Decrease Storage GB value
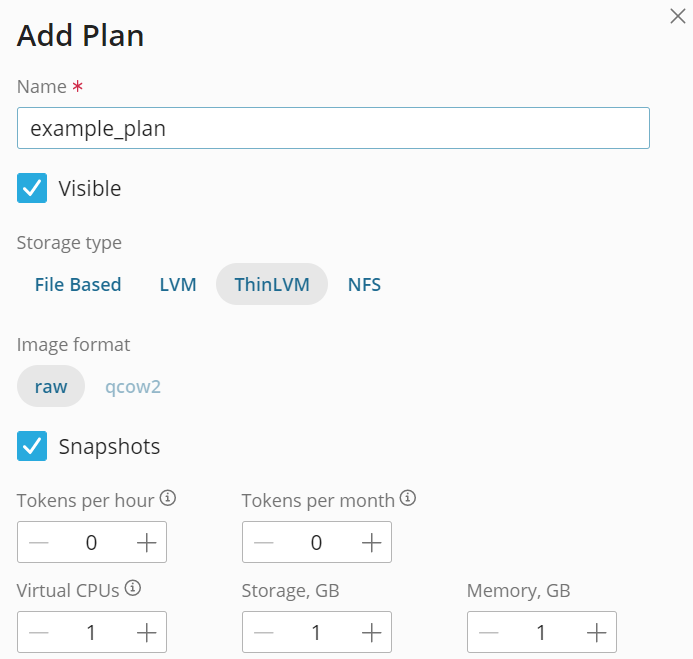 (263, 633)
